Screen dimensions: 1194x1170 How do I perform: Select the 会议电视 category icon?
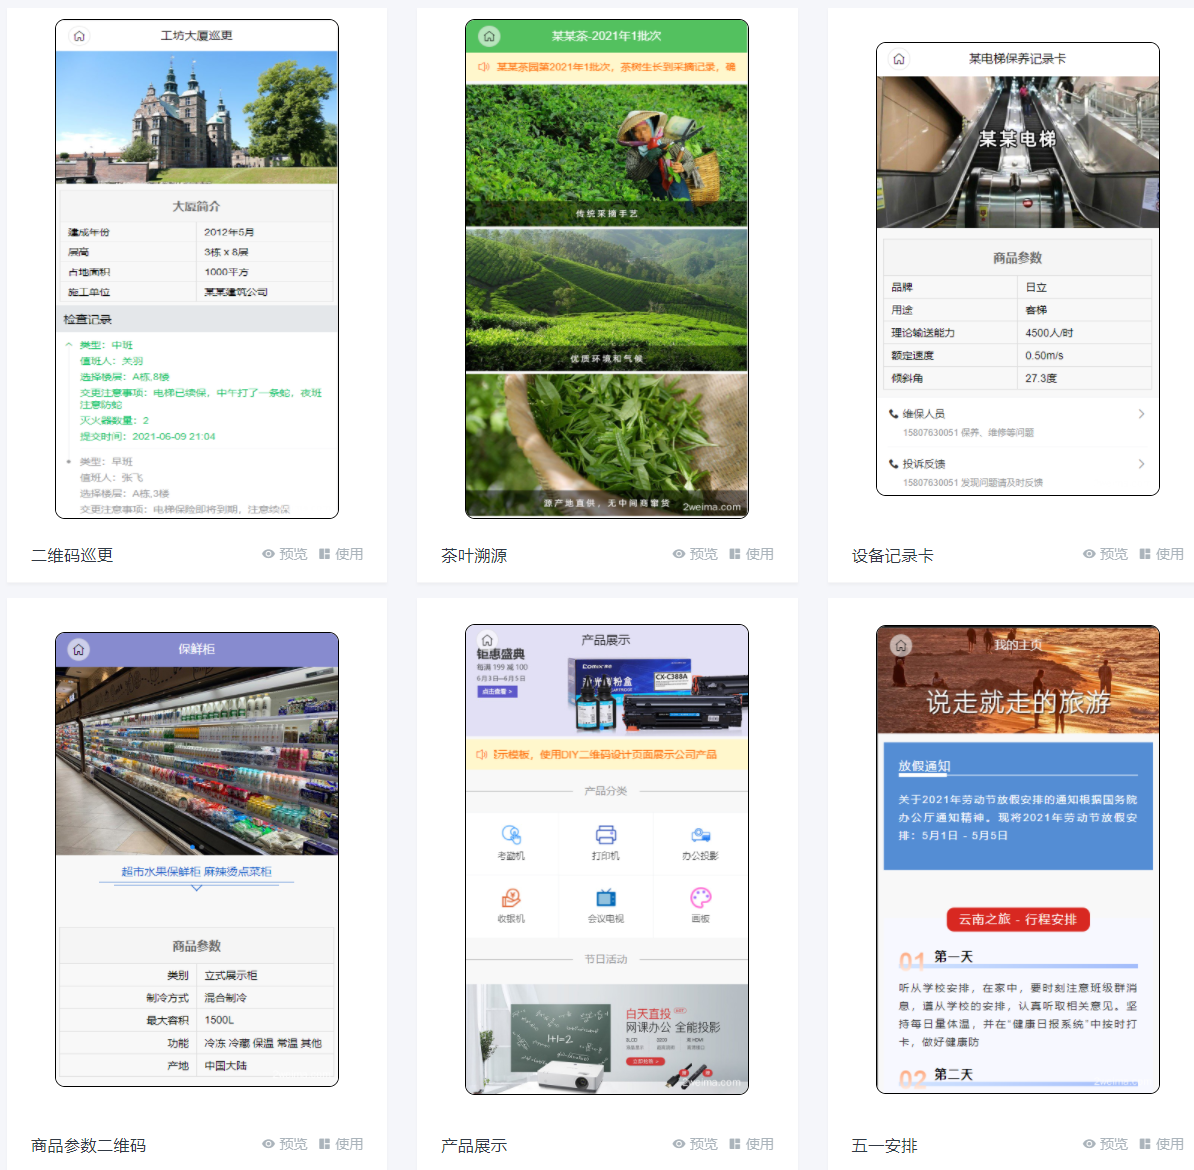(x=606, y=898)
